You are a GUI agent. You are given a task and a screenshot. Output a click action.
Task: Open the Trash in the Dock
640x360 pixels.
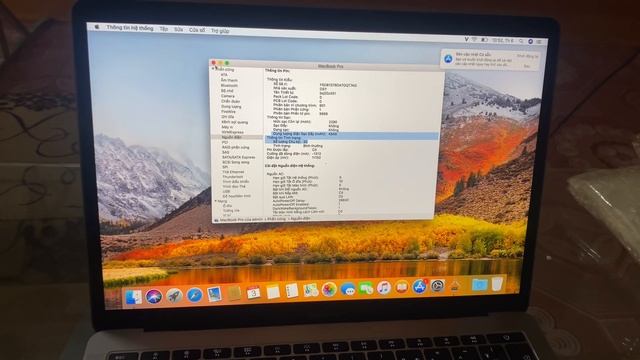click(497, 284)
